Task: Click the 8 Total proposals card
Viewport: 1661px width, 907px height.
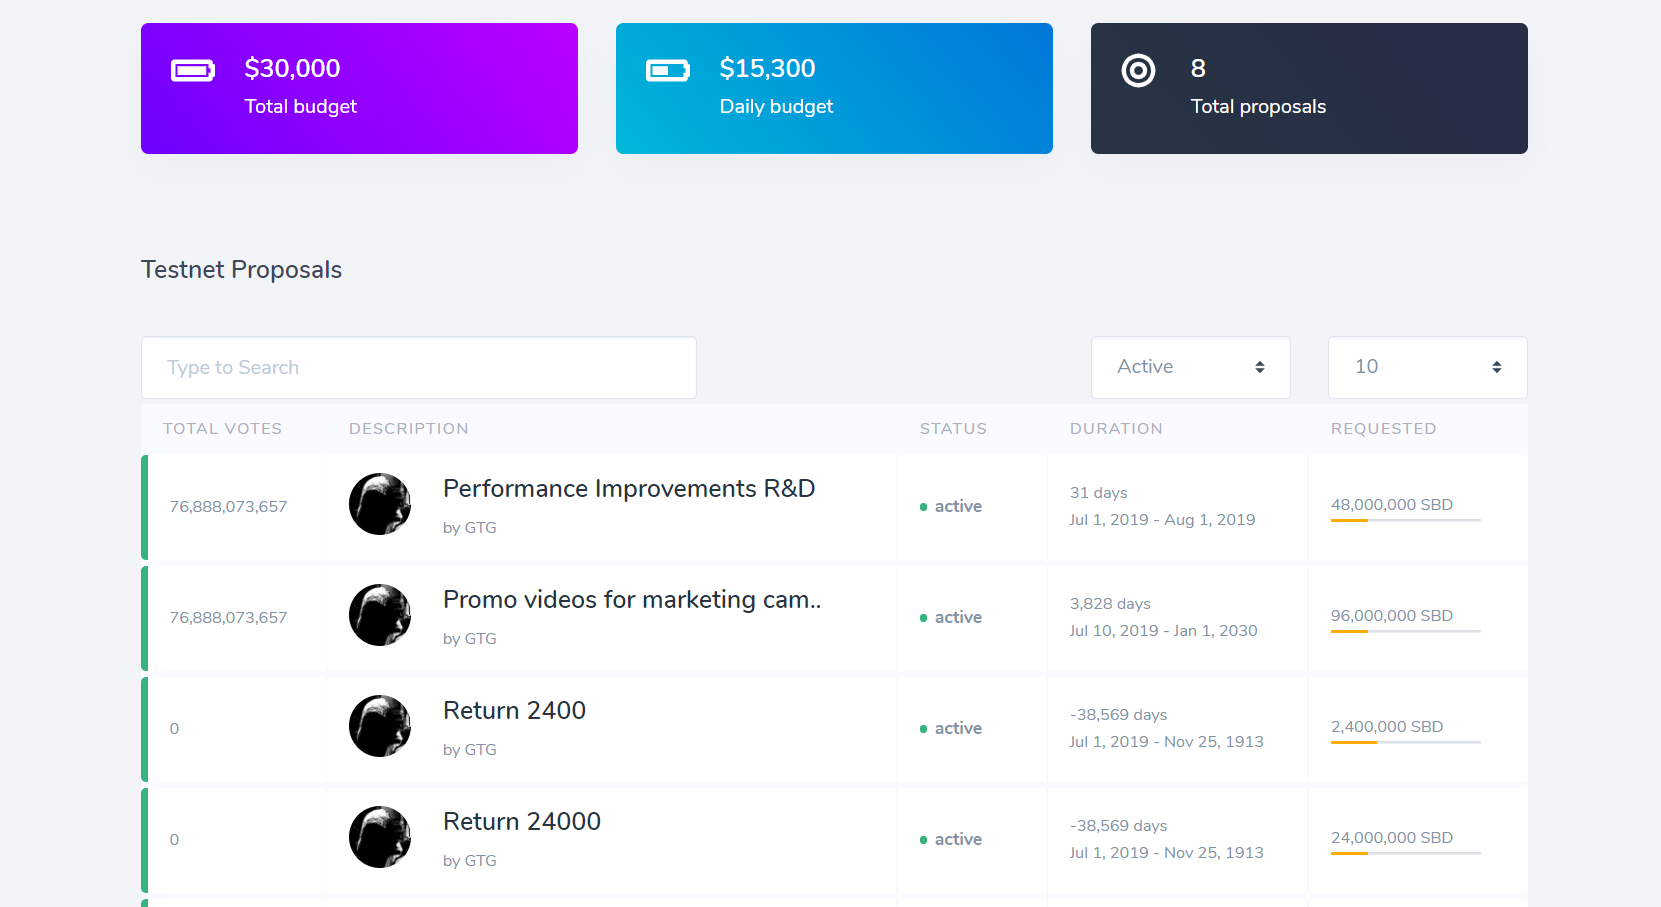Action: [1309, 88]
